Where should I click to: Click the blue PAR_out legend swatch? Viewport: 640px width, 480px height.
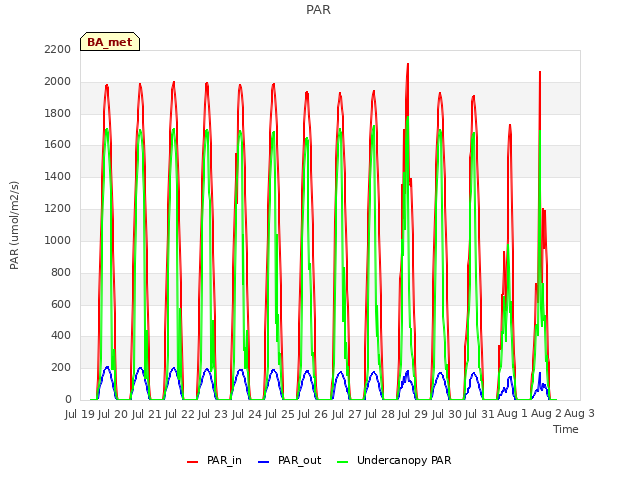(x=264, y=462)
